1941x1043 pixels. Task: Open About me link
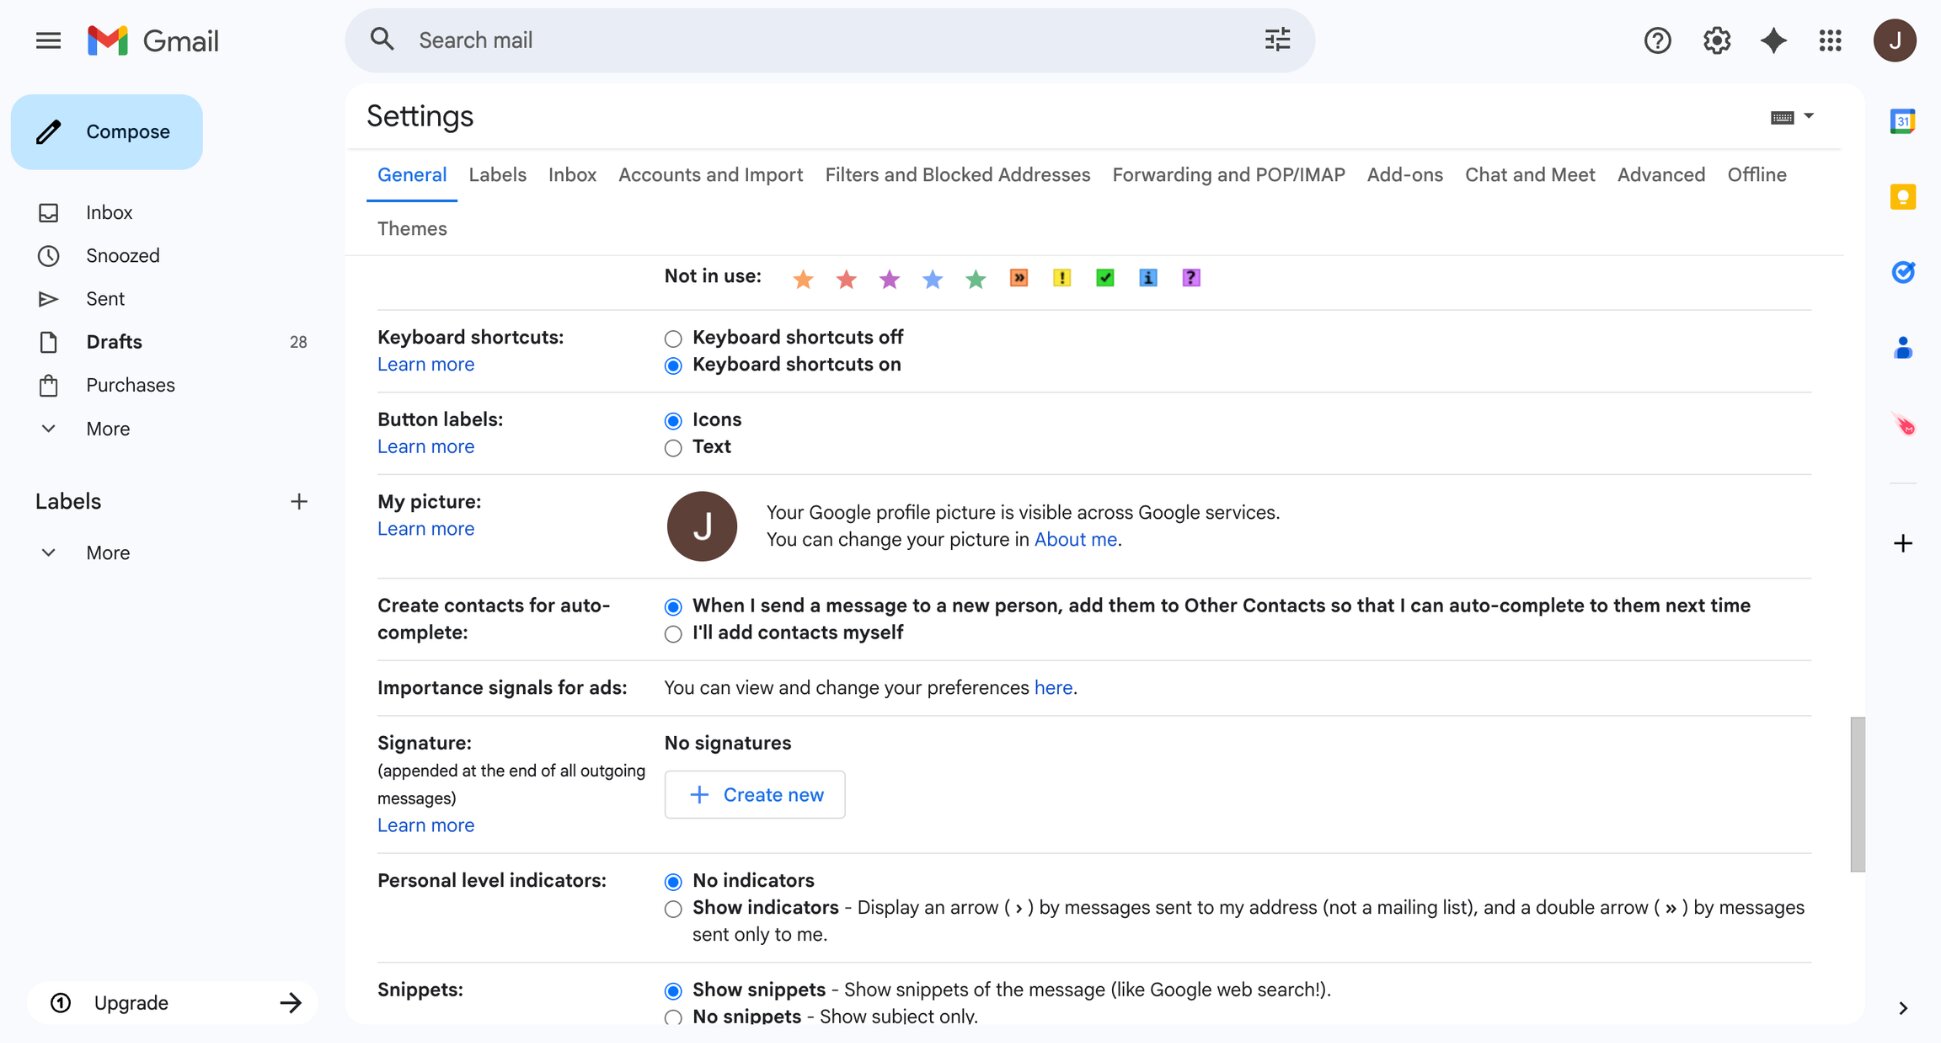[x=1075, y=540]
